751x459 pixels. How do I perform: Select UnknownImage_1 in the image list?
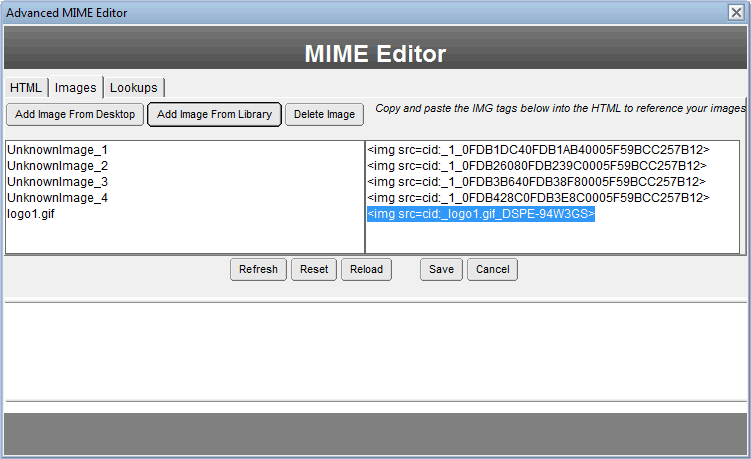[57, 150]
